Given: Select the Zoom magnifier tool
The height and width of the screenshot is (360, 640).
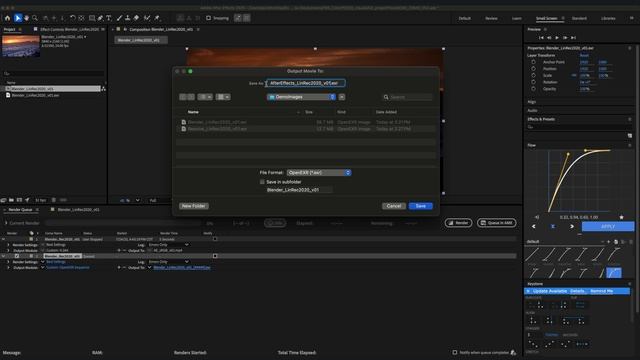Looking at the screenshot, I should coord(35,18).
